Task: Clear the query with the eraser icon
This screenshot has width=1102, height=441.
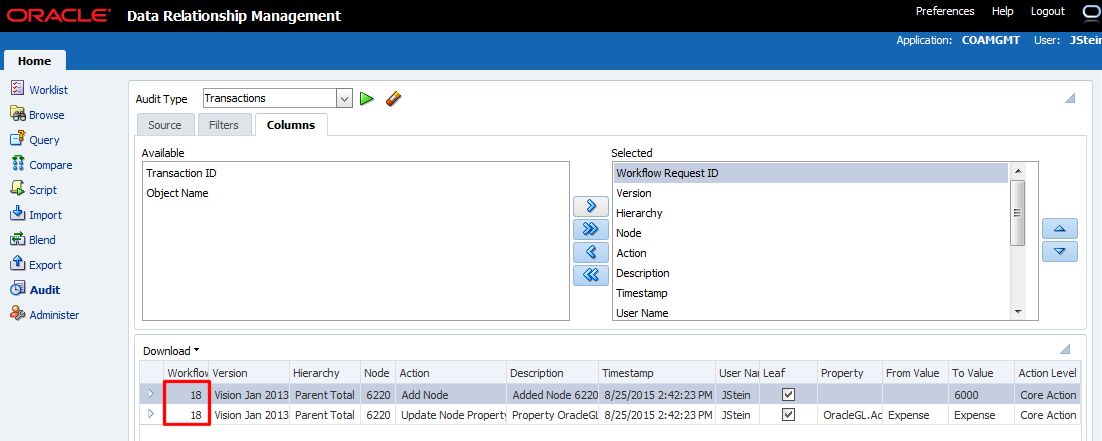Action: point(394,99)
